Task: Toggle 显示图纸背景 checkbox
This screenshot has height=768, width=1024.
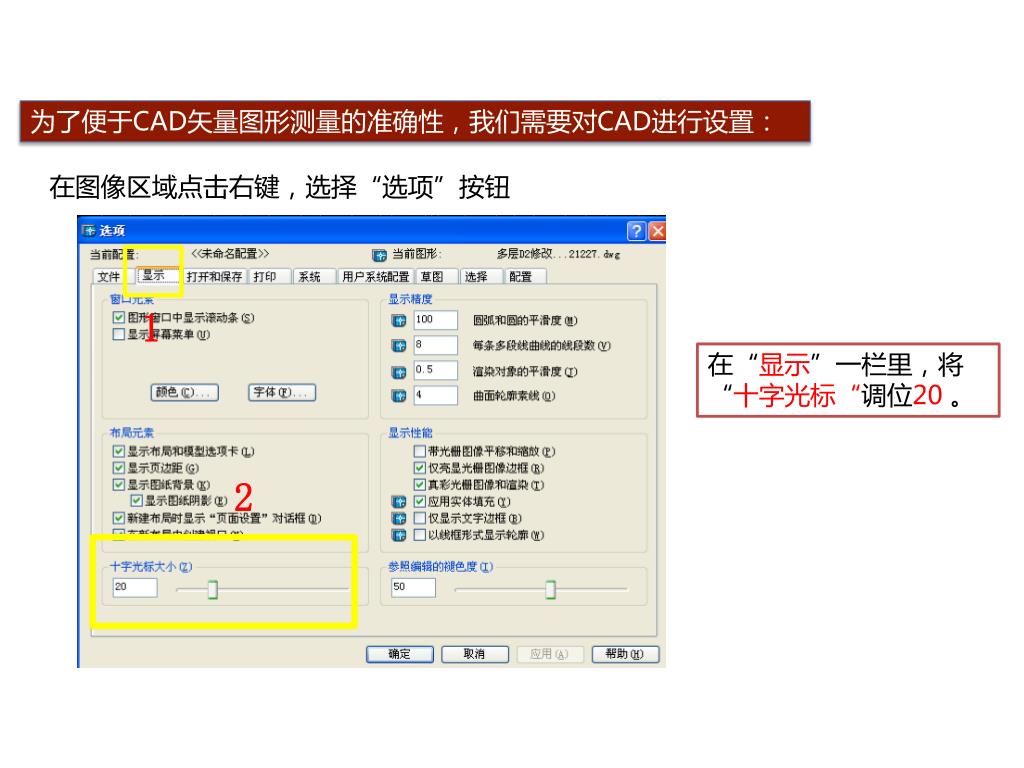Action: [x=118, y=485]
